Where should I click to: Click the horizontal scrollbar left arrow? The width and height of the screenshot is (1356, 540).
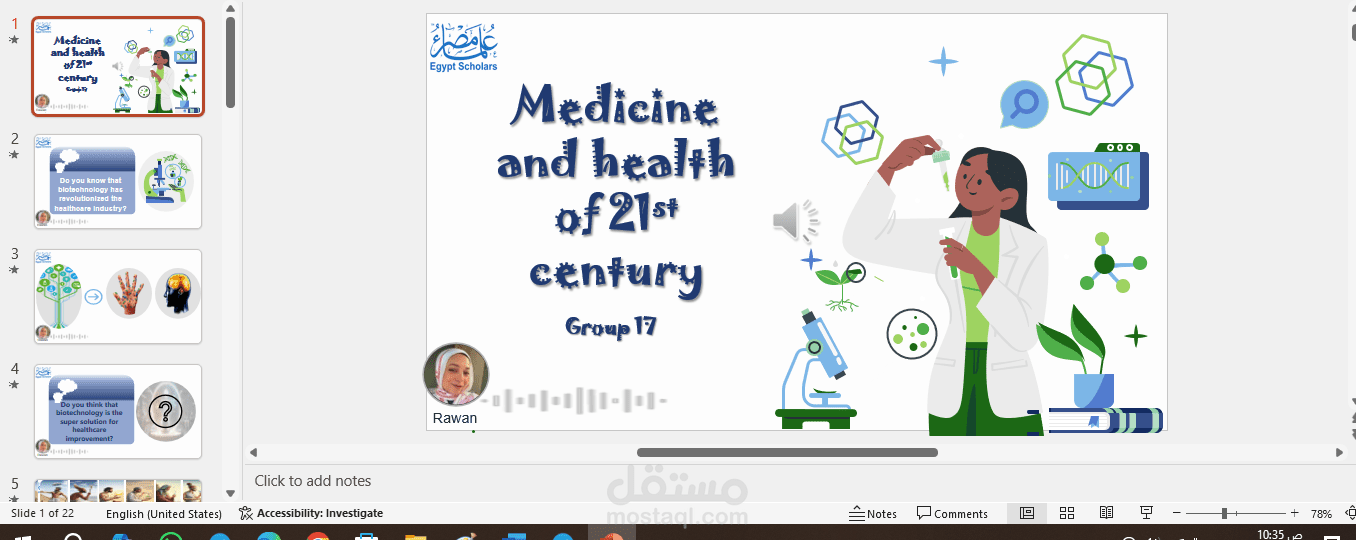tap(253, 452)
